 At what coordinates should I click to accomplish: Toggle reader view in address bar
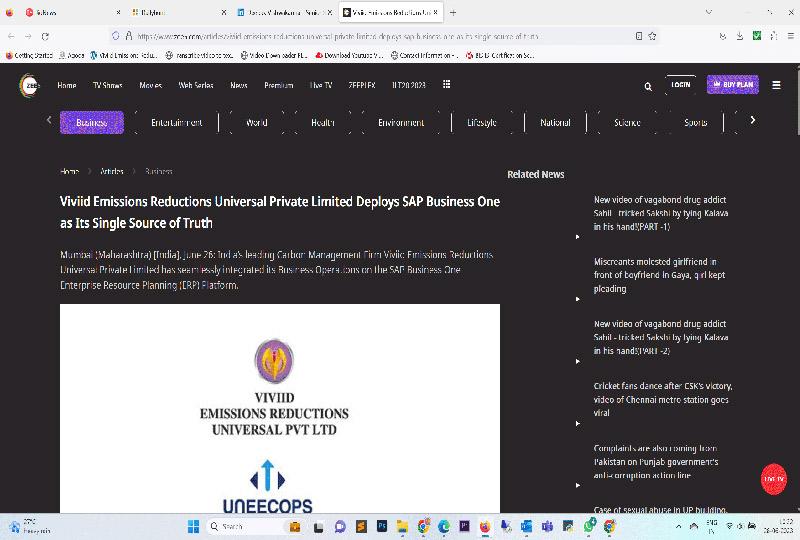[x=639, y=36]
